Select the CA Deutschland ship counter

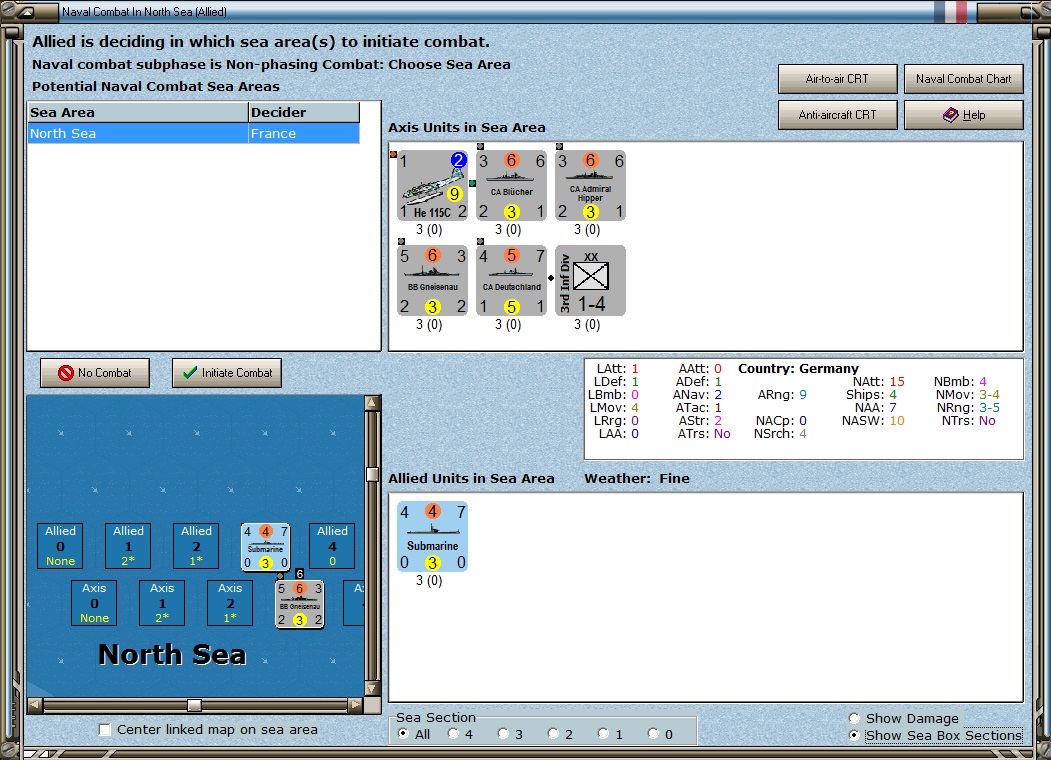[x=511, y=280]
